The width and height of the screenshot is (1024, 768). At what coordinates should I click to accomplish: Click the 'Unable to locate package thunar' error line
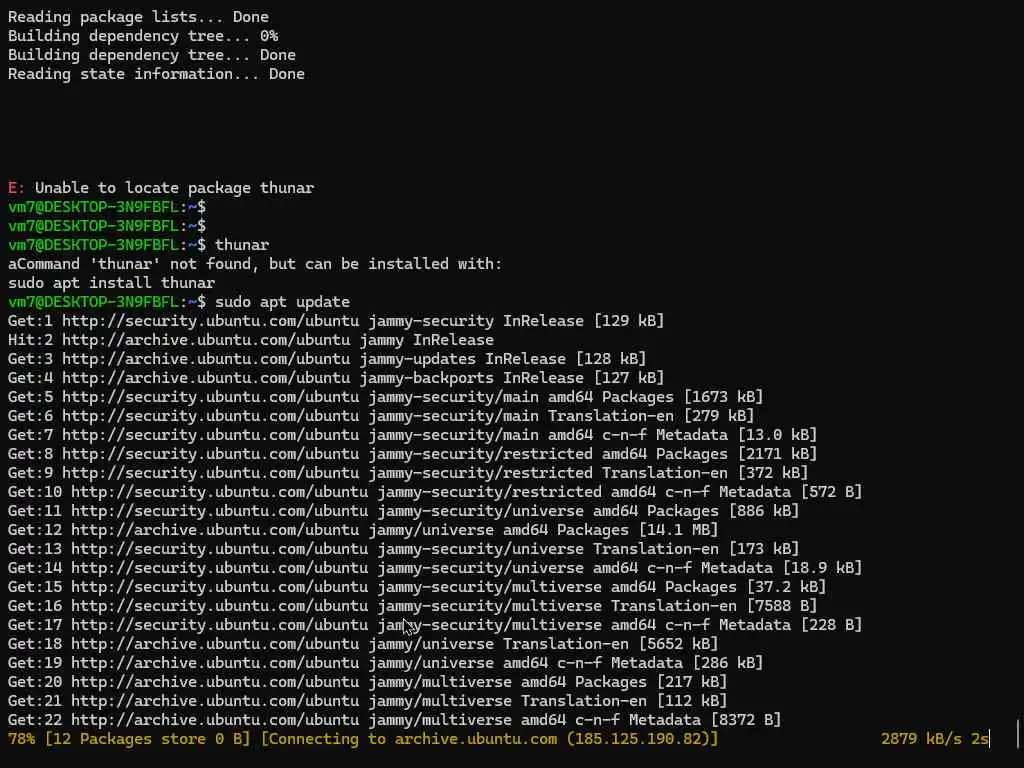[x=161, y=188]
